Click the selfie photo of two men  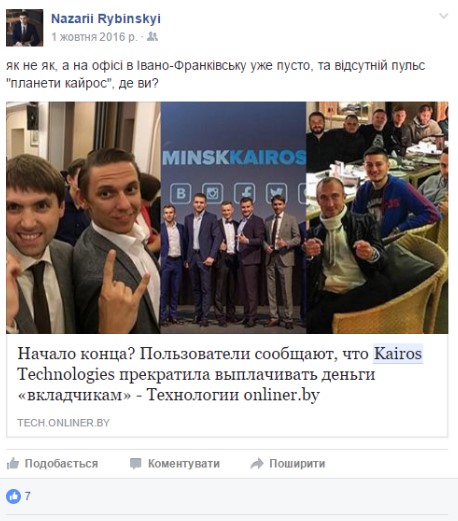(83, 217)
